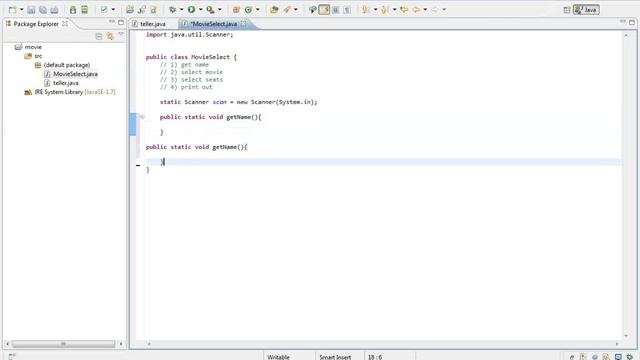
Task: Select the JRE System Library node
Action: click(x=70, y=92)
